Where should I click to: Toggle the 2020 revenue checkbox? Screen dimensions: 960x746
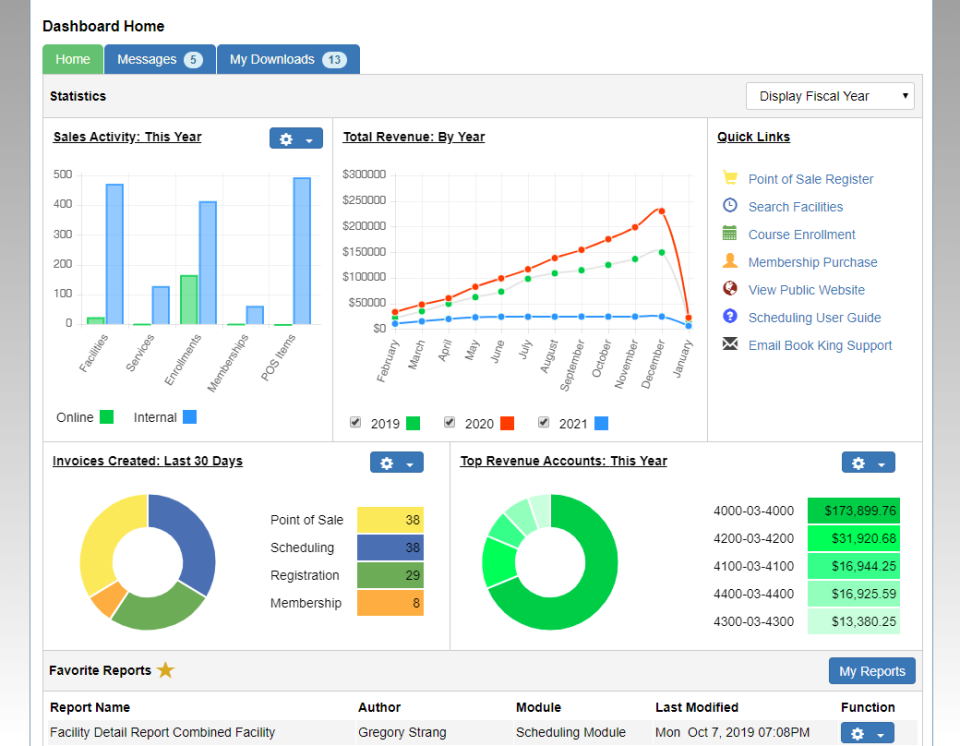450,423
